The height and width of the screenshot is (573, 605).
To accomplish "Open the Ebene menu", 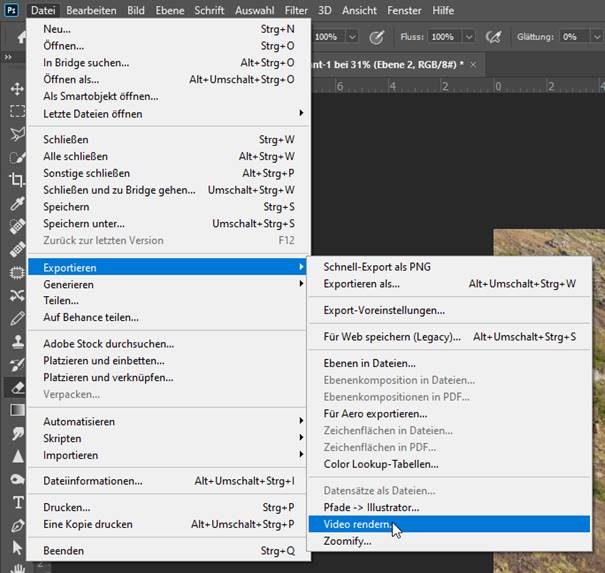I will [x=170, y=10].
